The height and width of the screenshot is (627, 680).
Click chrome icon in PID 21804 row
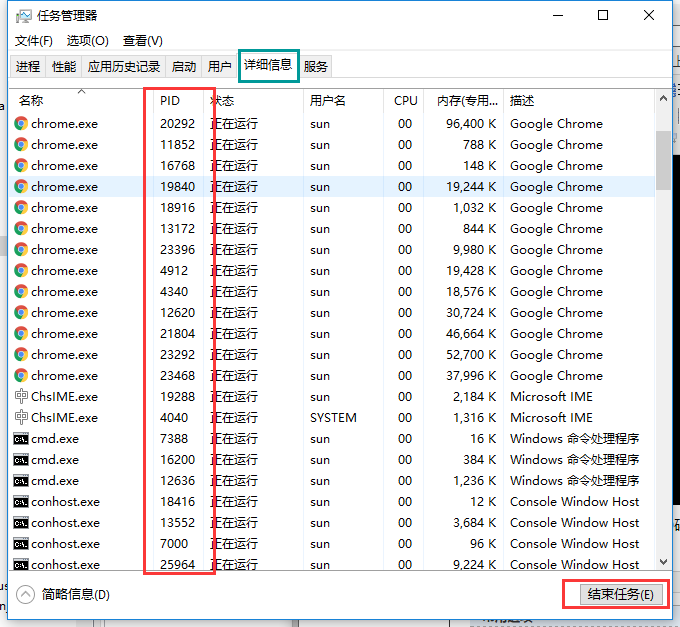pos(21,333)
